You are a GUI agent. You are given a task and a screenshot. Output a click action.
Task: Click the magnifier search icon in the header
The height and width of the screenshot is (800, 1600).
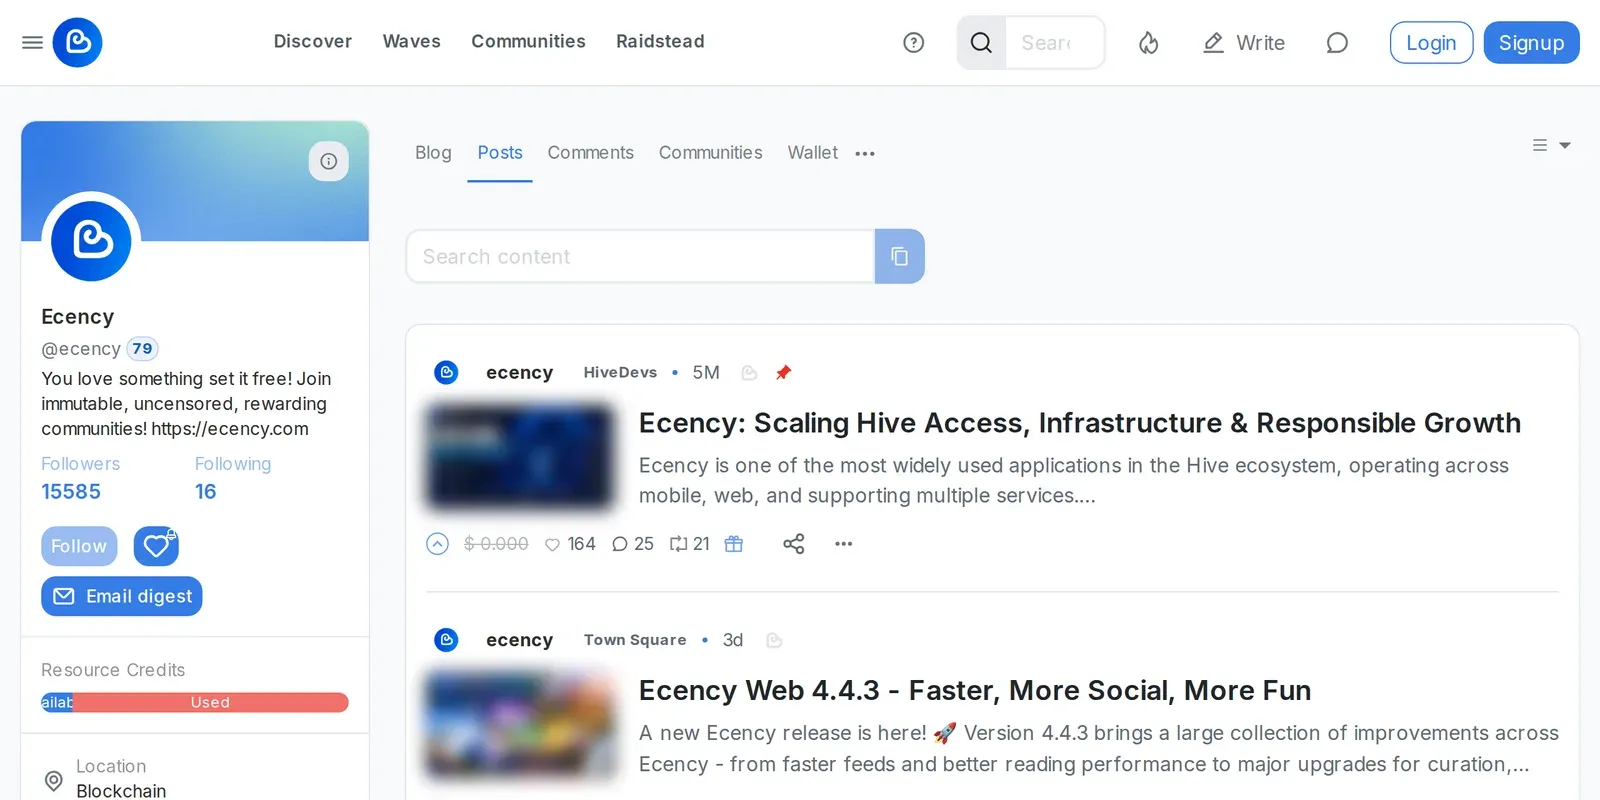[x=981, y=42]
